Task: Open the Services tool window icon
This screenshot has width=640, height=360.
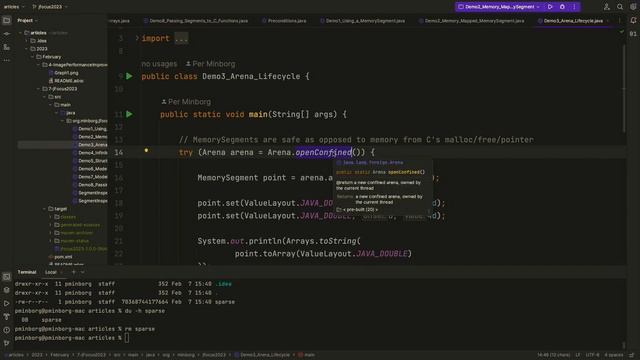Action: (7, 290)
